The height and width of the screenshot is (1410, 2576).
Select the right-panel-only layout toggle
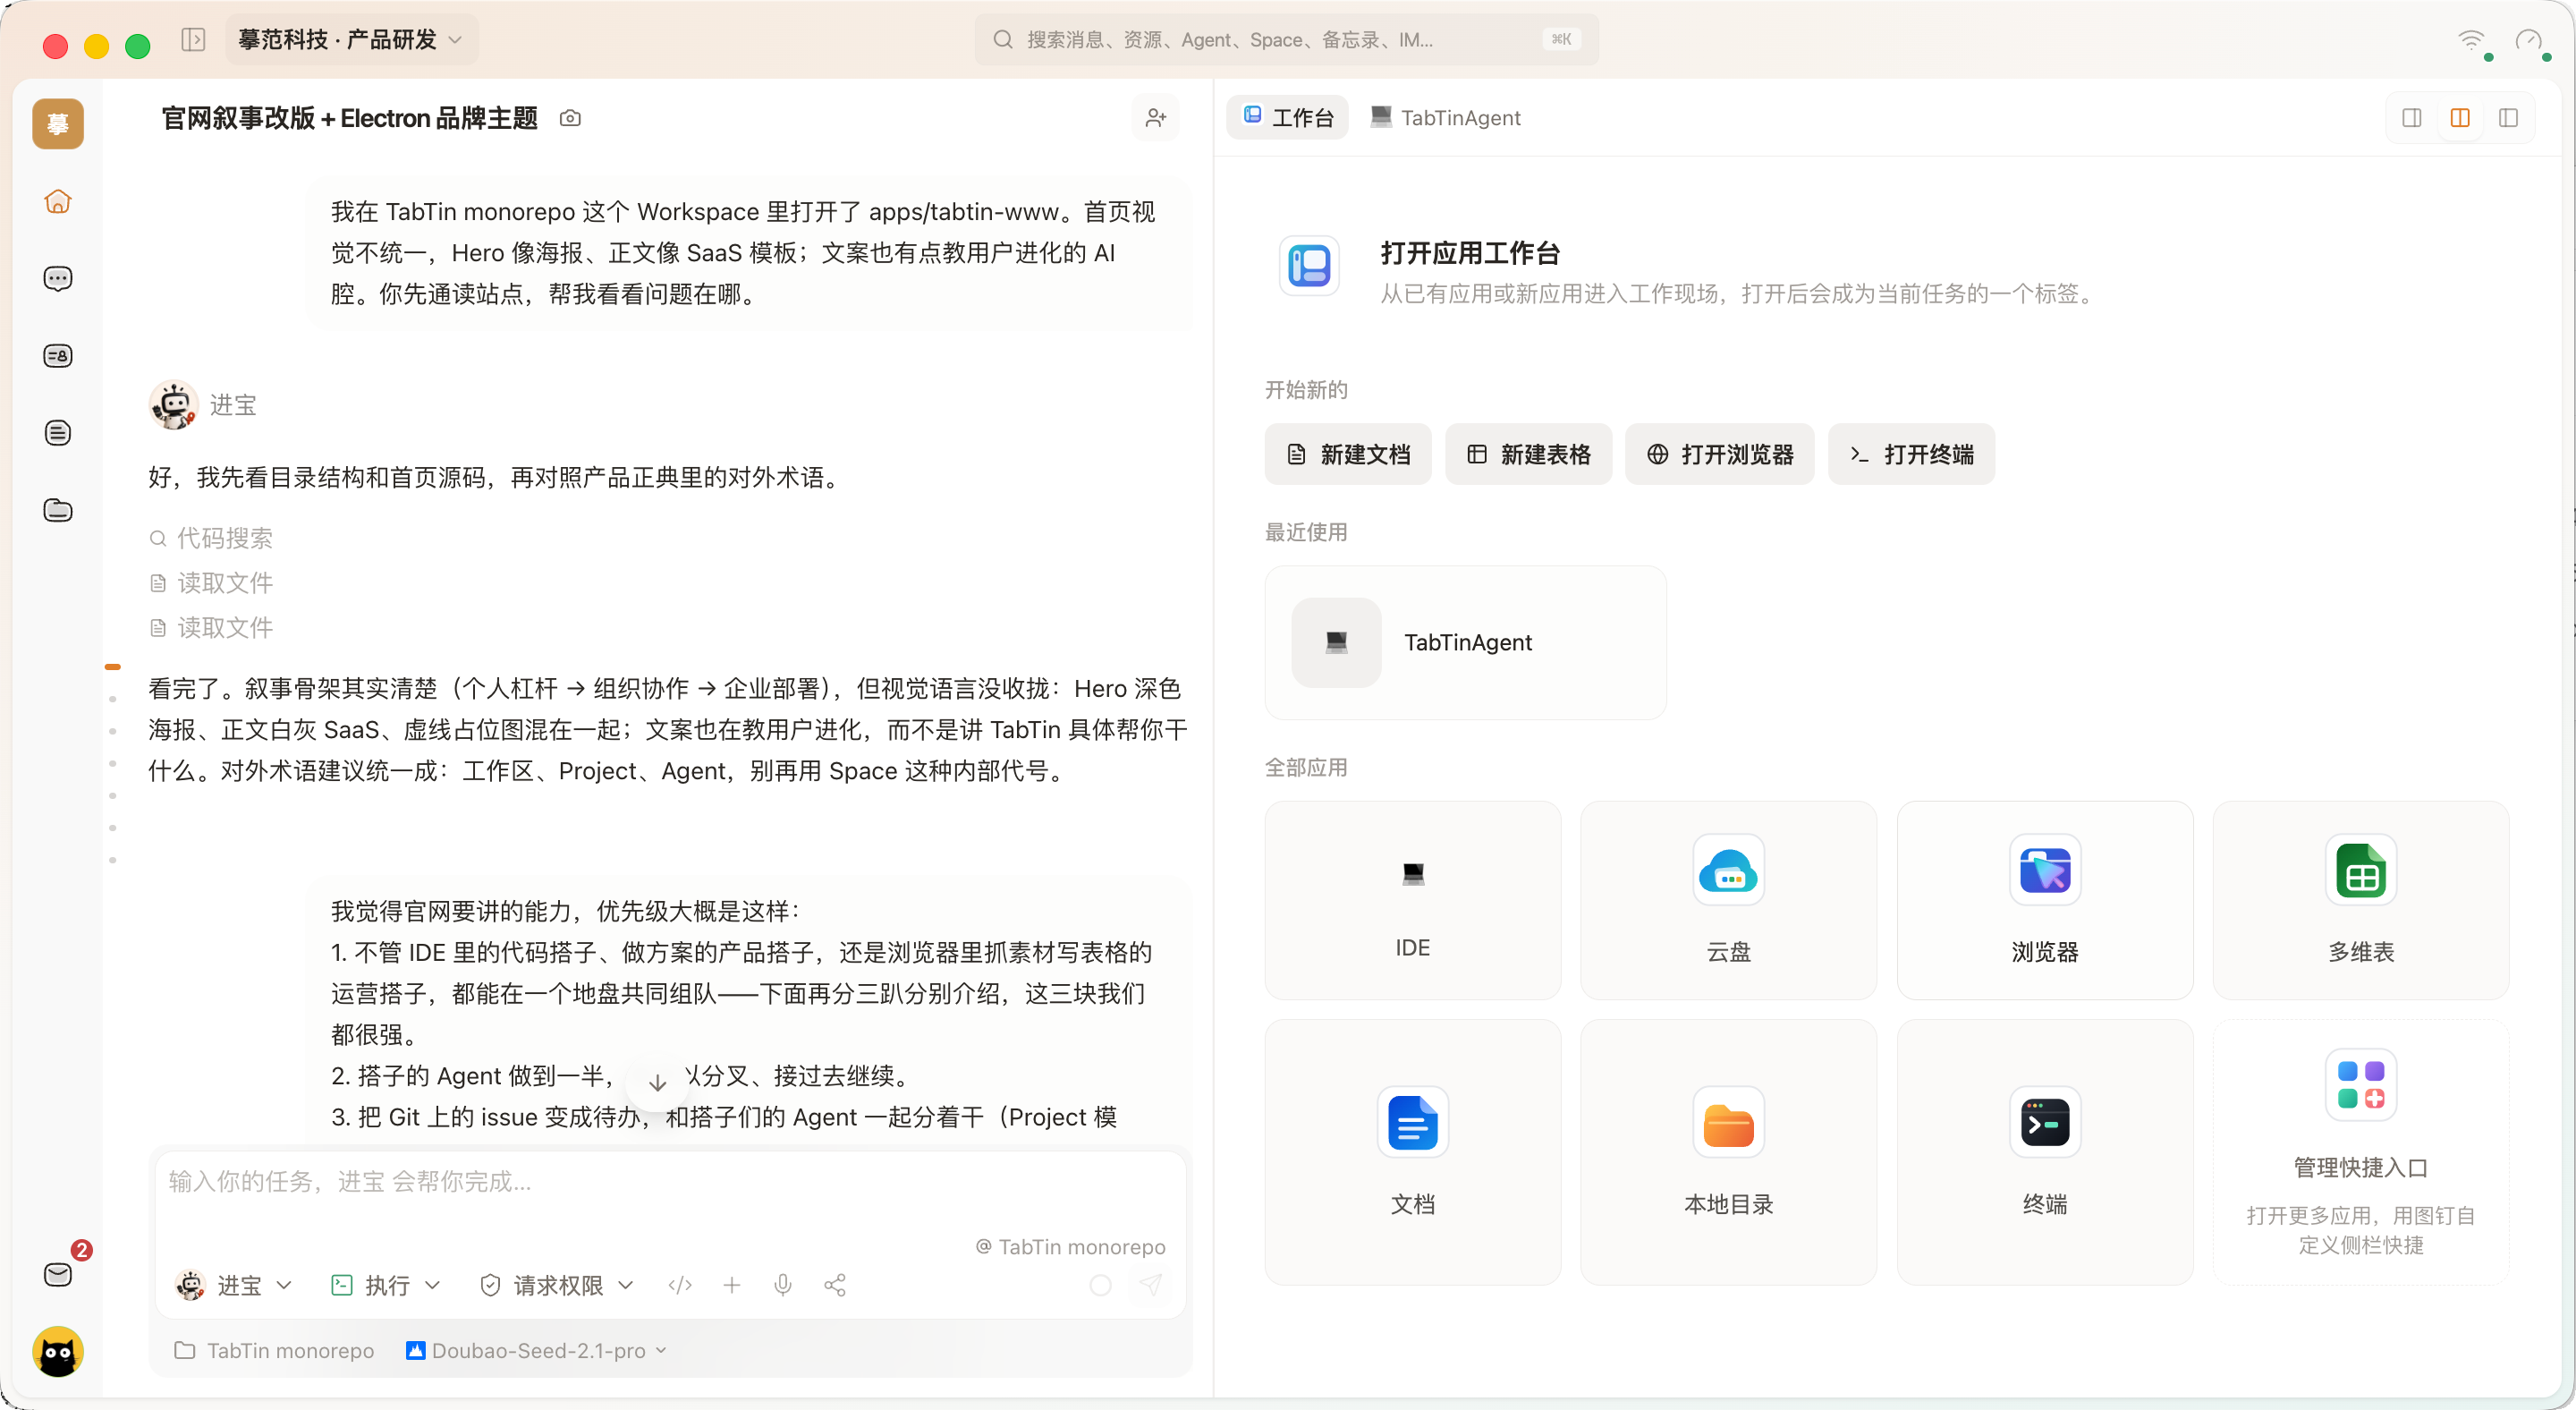coord(2412,118)
